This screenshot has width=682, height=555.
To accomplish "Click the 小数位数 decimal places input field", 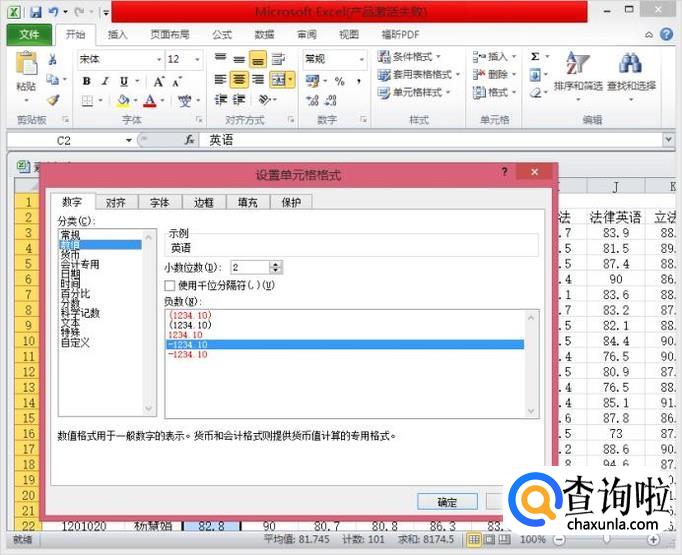I will 249,267.
